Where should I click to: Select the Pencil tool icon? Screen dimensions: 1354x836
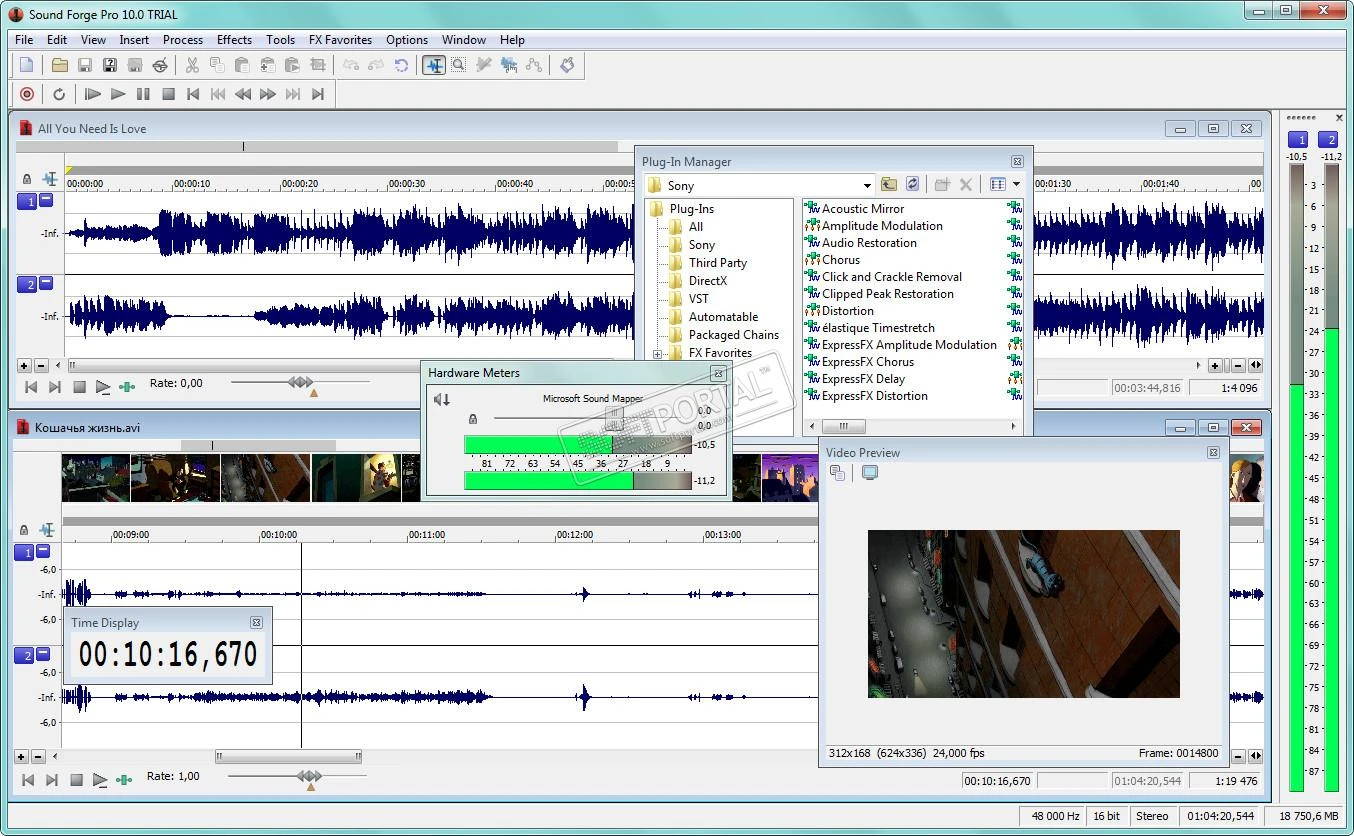tap(484, 65)
